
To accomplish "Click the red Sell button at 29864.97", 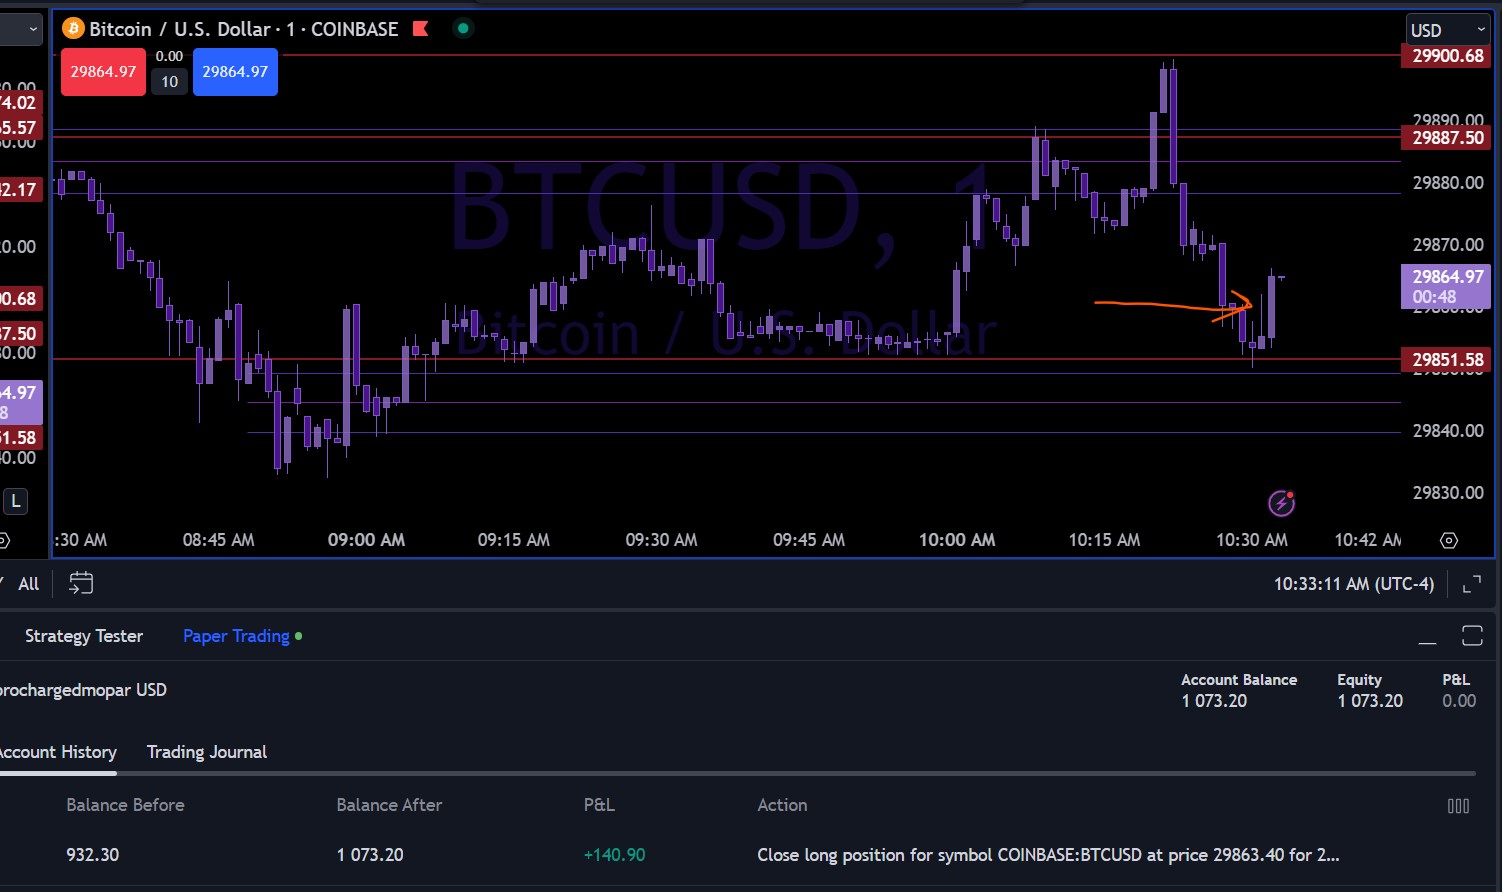I will point(103,72).
